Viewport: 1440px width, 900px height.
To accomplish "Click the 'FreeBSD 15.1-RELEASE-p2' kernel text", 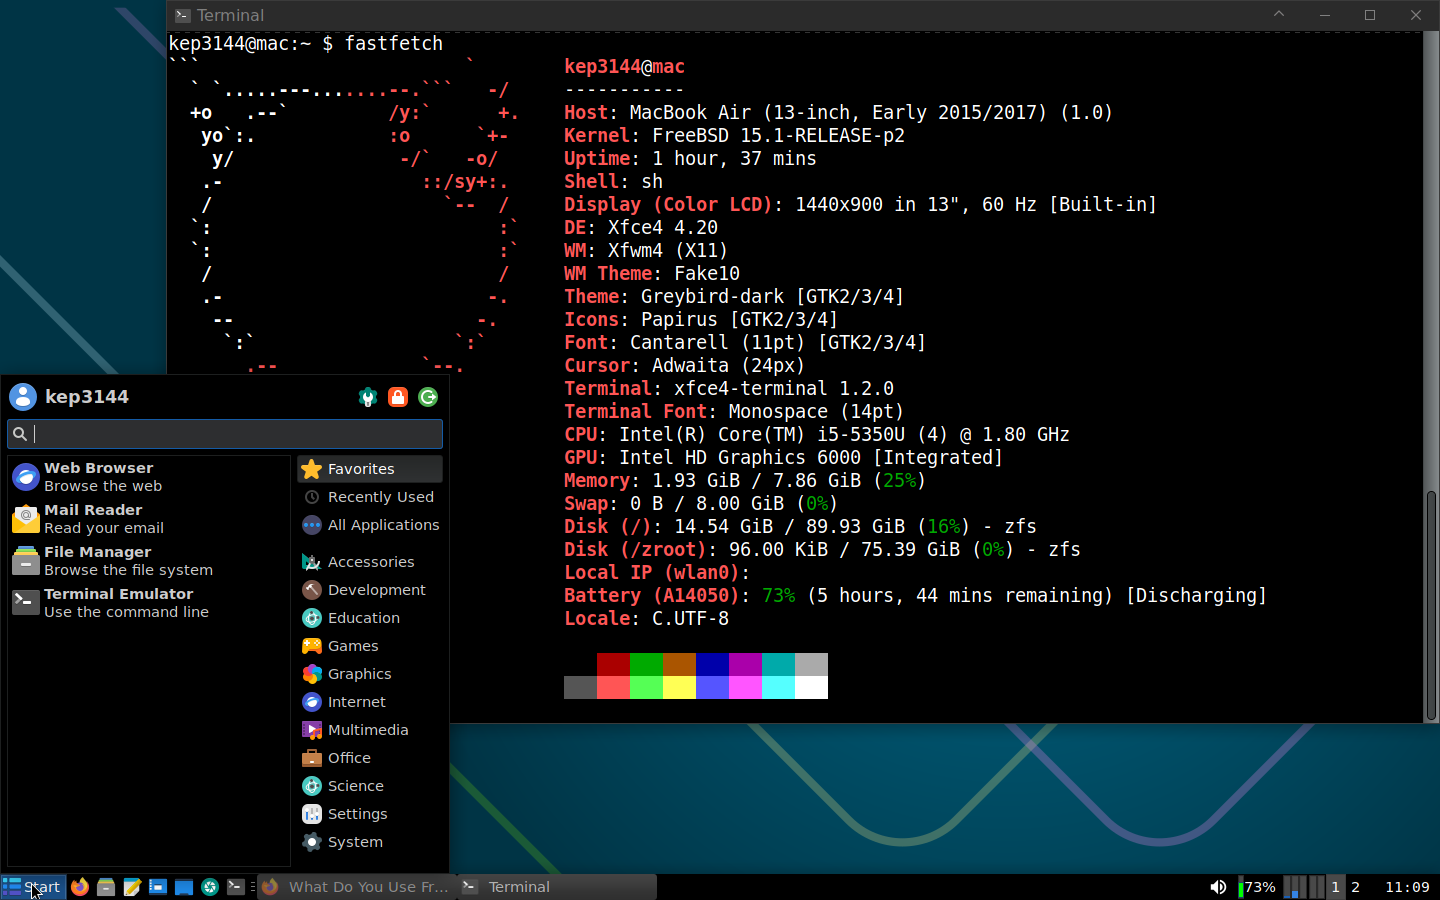I will pos(778,136).
